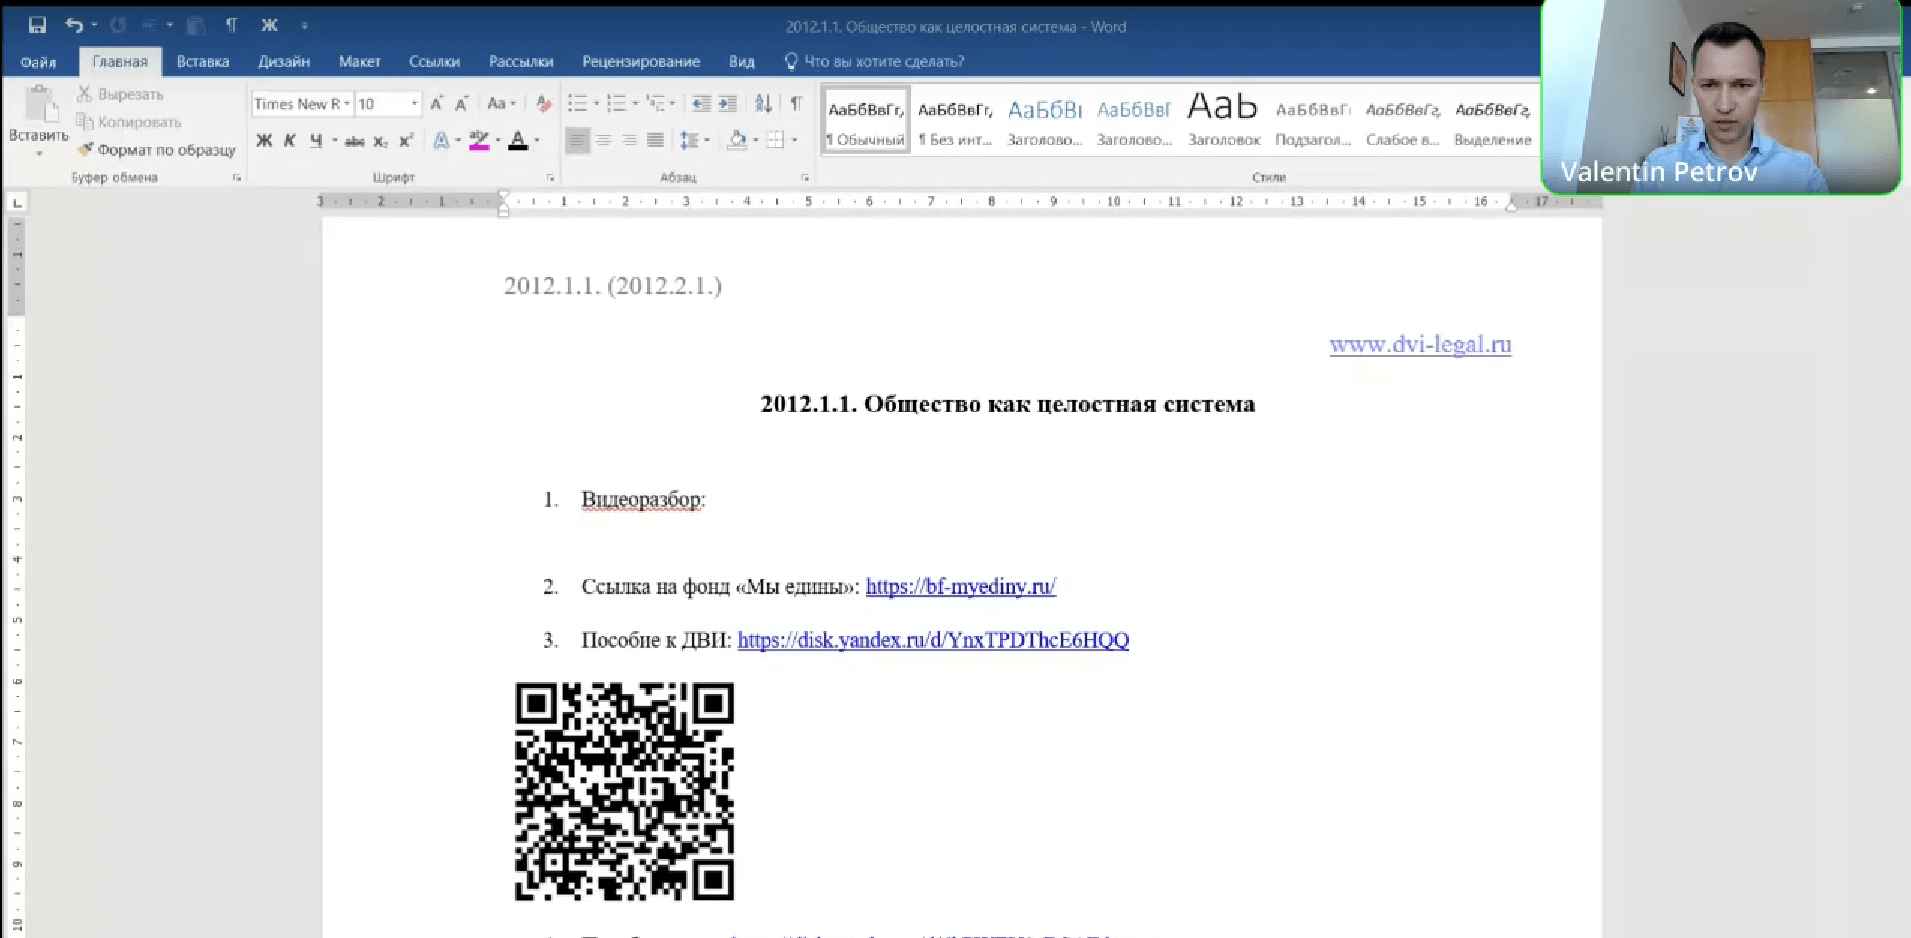Expand the undo history dropdown arrow
The width and height of the screenshot is (1911, 938).
coord(94,25)
